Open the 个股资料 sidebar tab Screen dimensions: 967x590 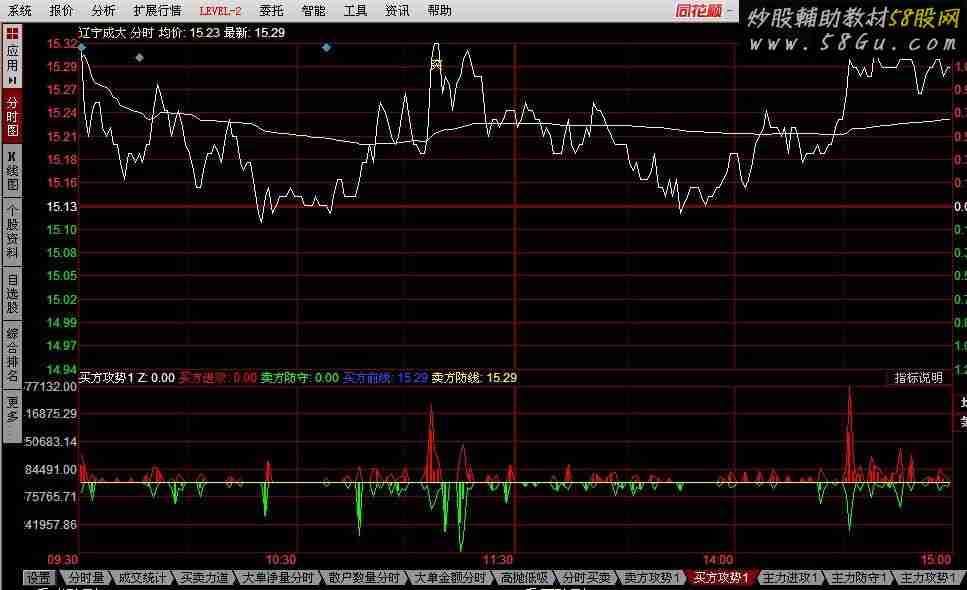pos(12,232)
